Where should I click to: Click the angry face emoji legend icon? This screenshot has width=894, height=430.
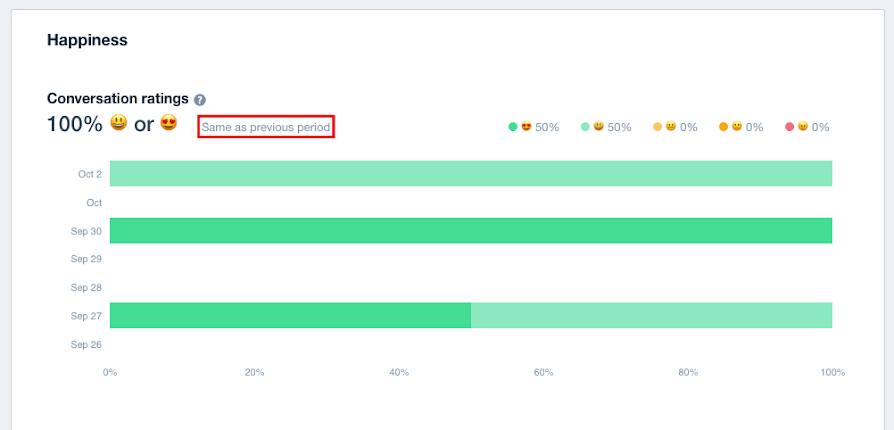point(803,127)
